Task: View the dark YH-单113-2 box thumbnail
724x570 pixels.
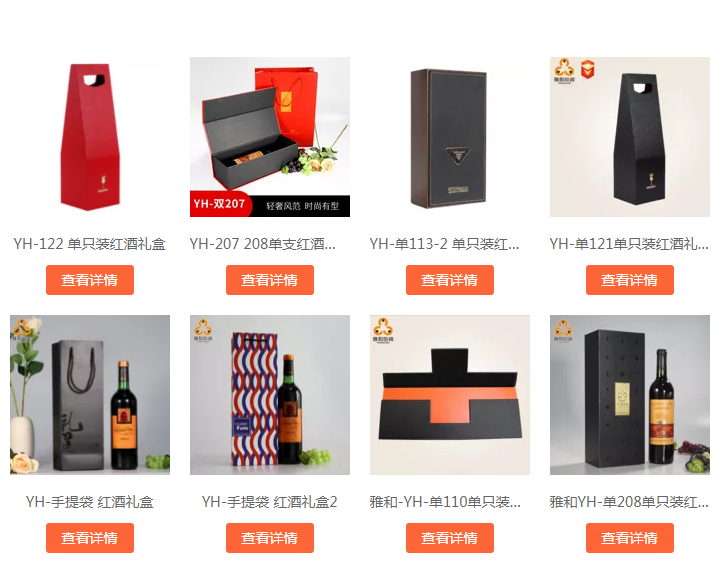Action: [x=450, y=137]
